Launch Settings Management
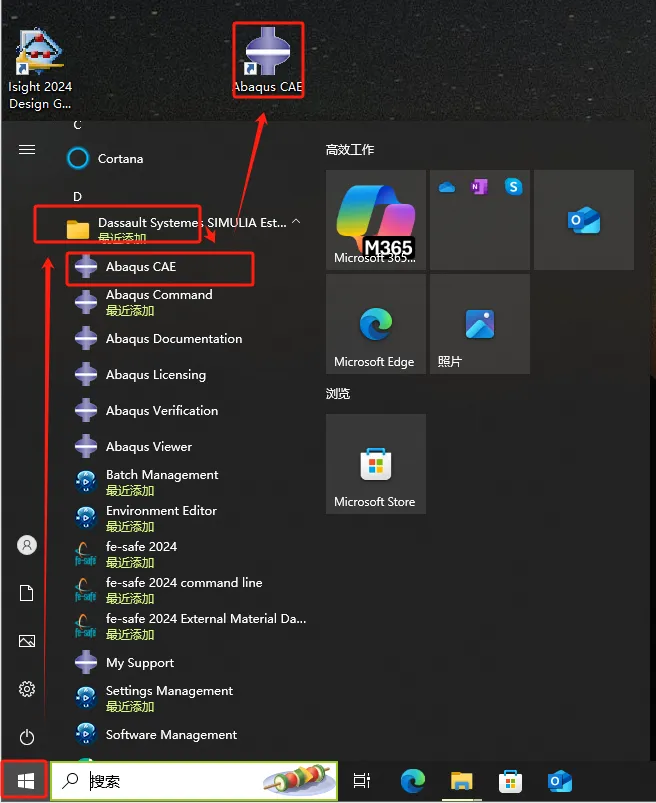Screen dimensions: 656x803 [x=187, y=698]
